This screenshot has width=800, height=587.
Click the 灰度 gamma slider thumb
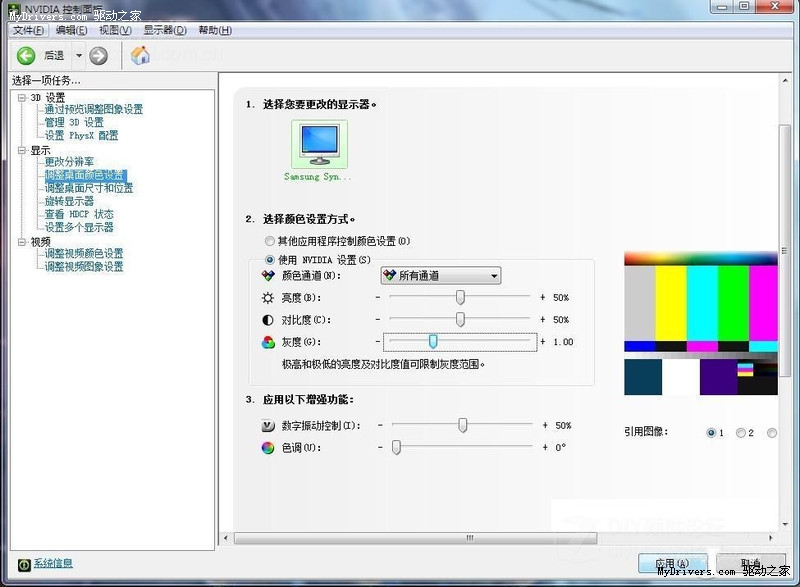(x=433, y=341)
